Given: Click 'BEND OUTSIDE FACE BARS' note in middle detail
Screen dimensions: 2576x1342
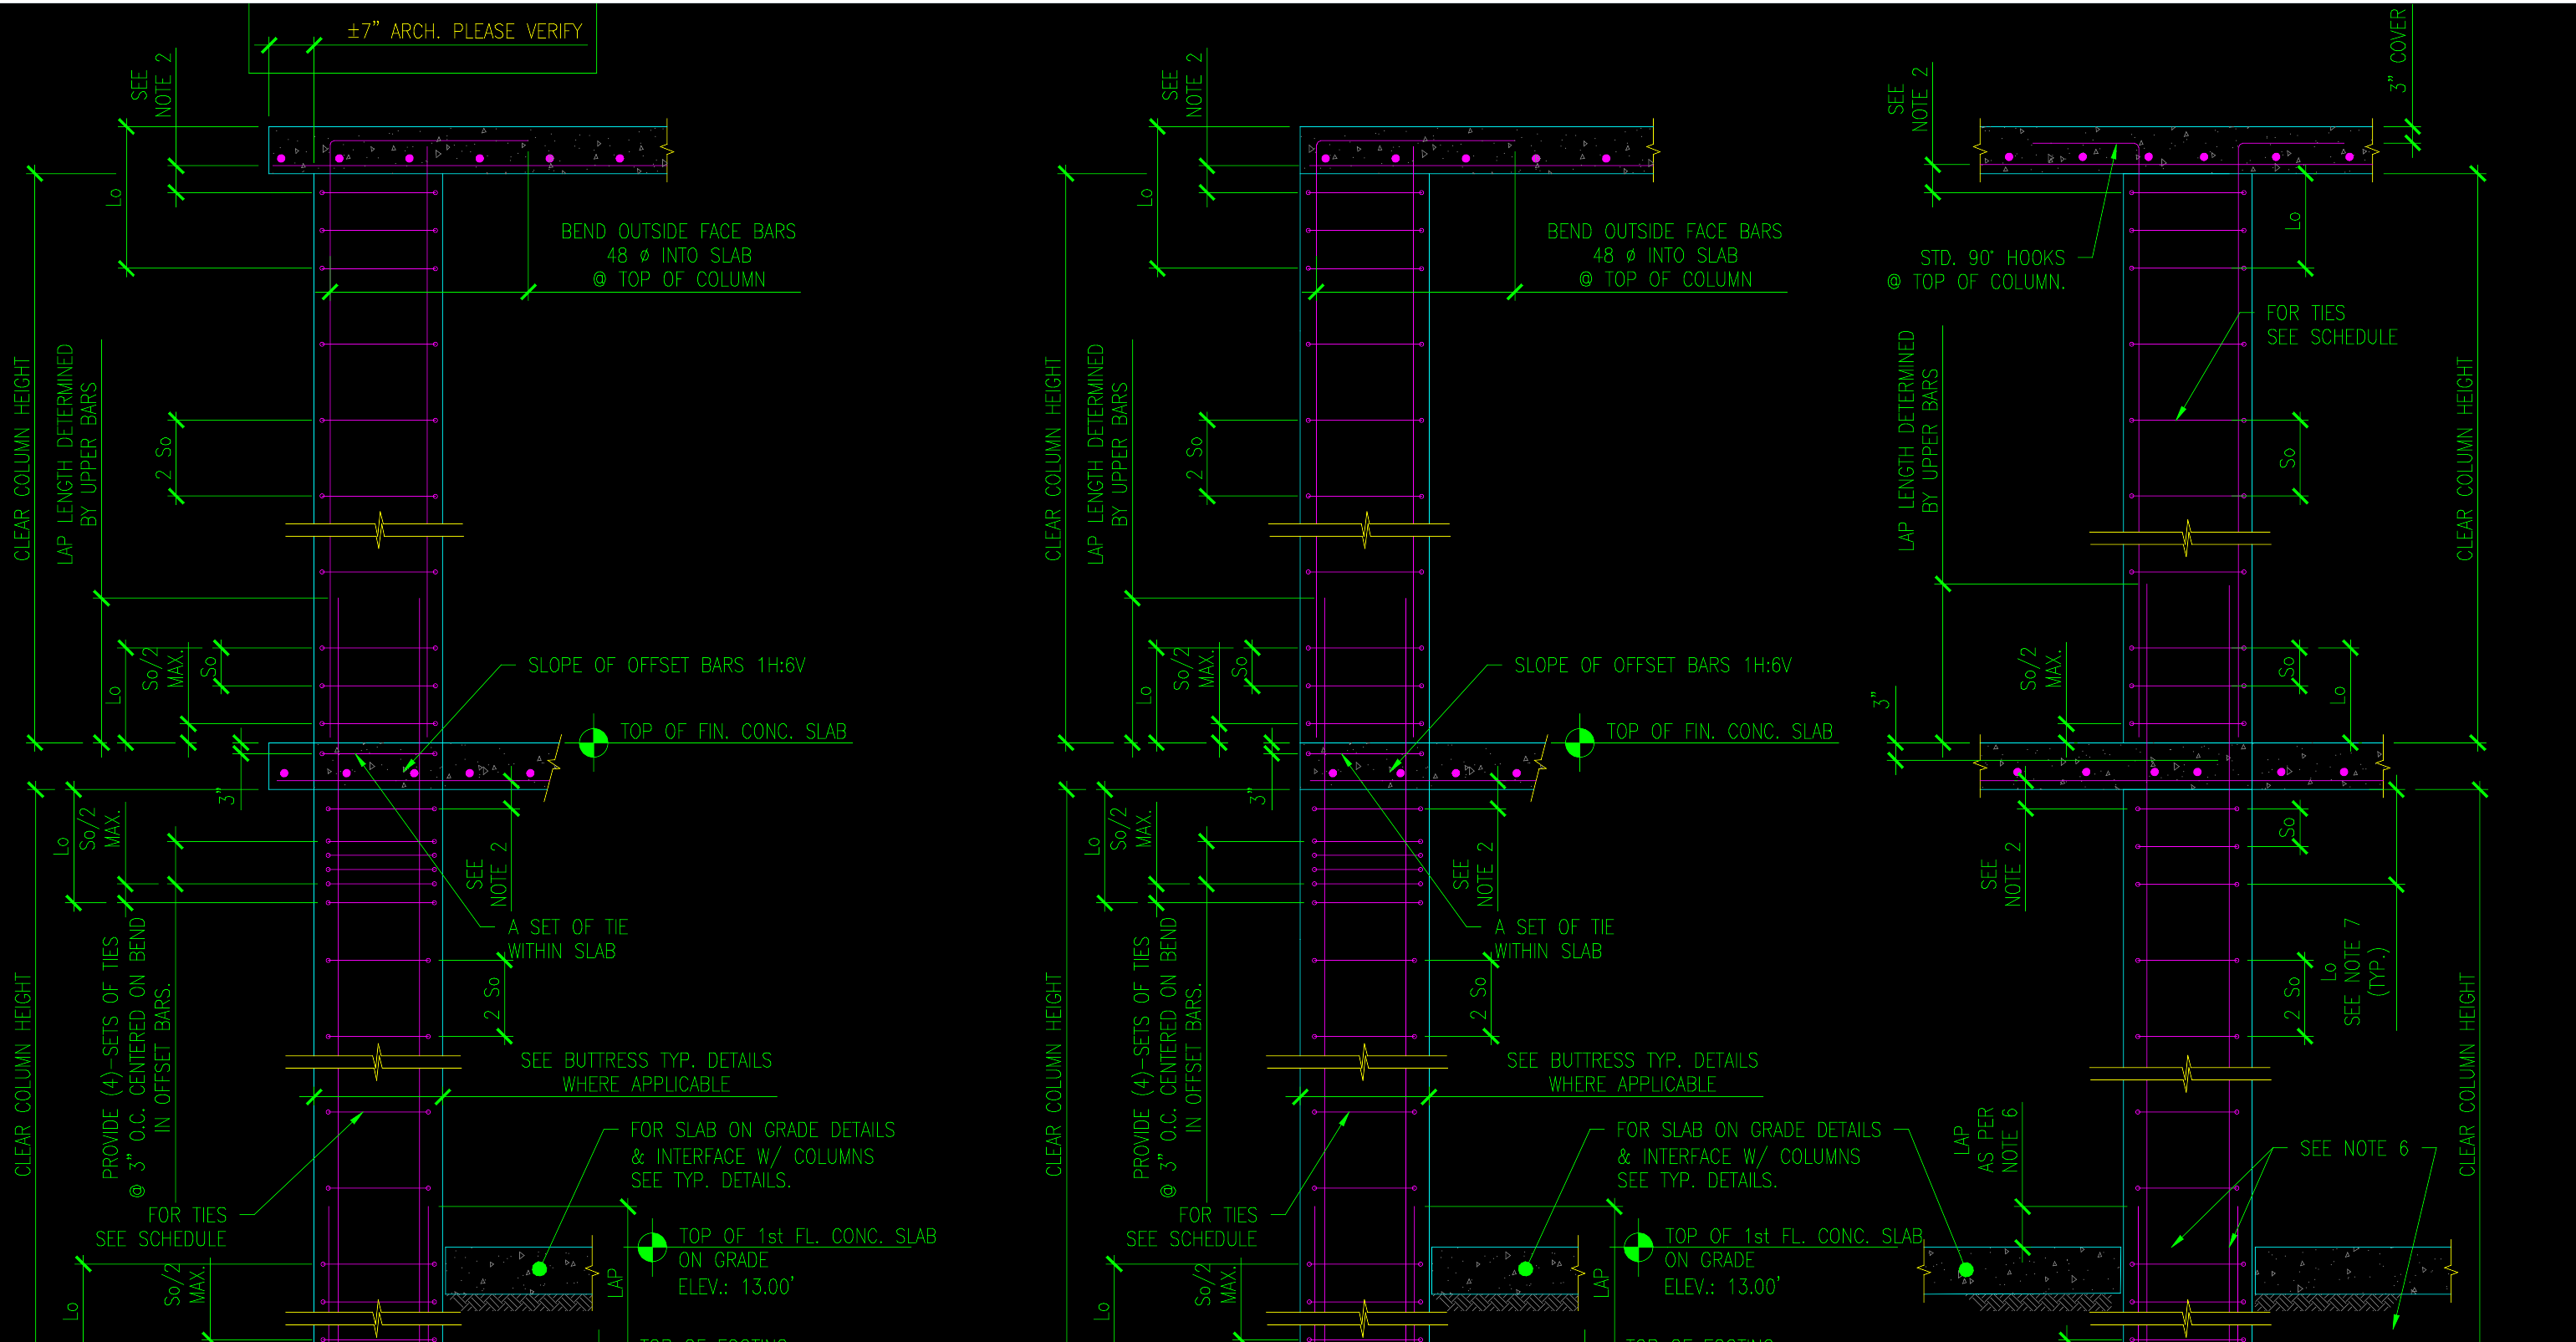Looking at the screenshot, I should coord(1664,232).
